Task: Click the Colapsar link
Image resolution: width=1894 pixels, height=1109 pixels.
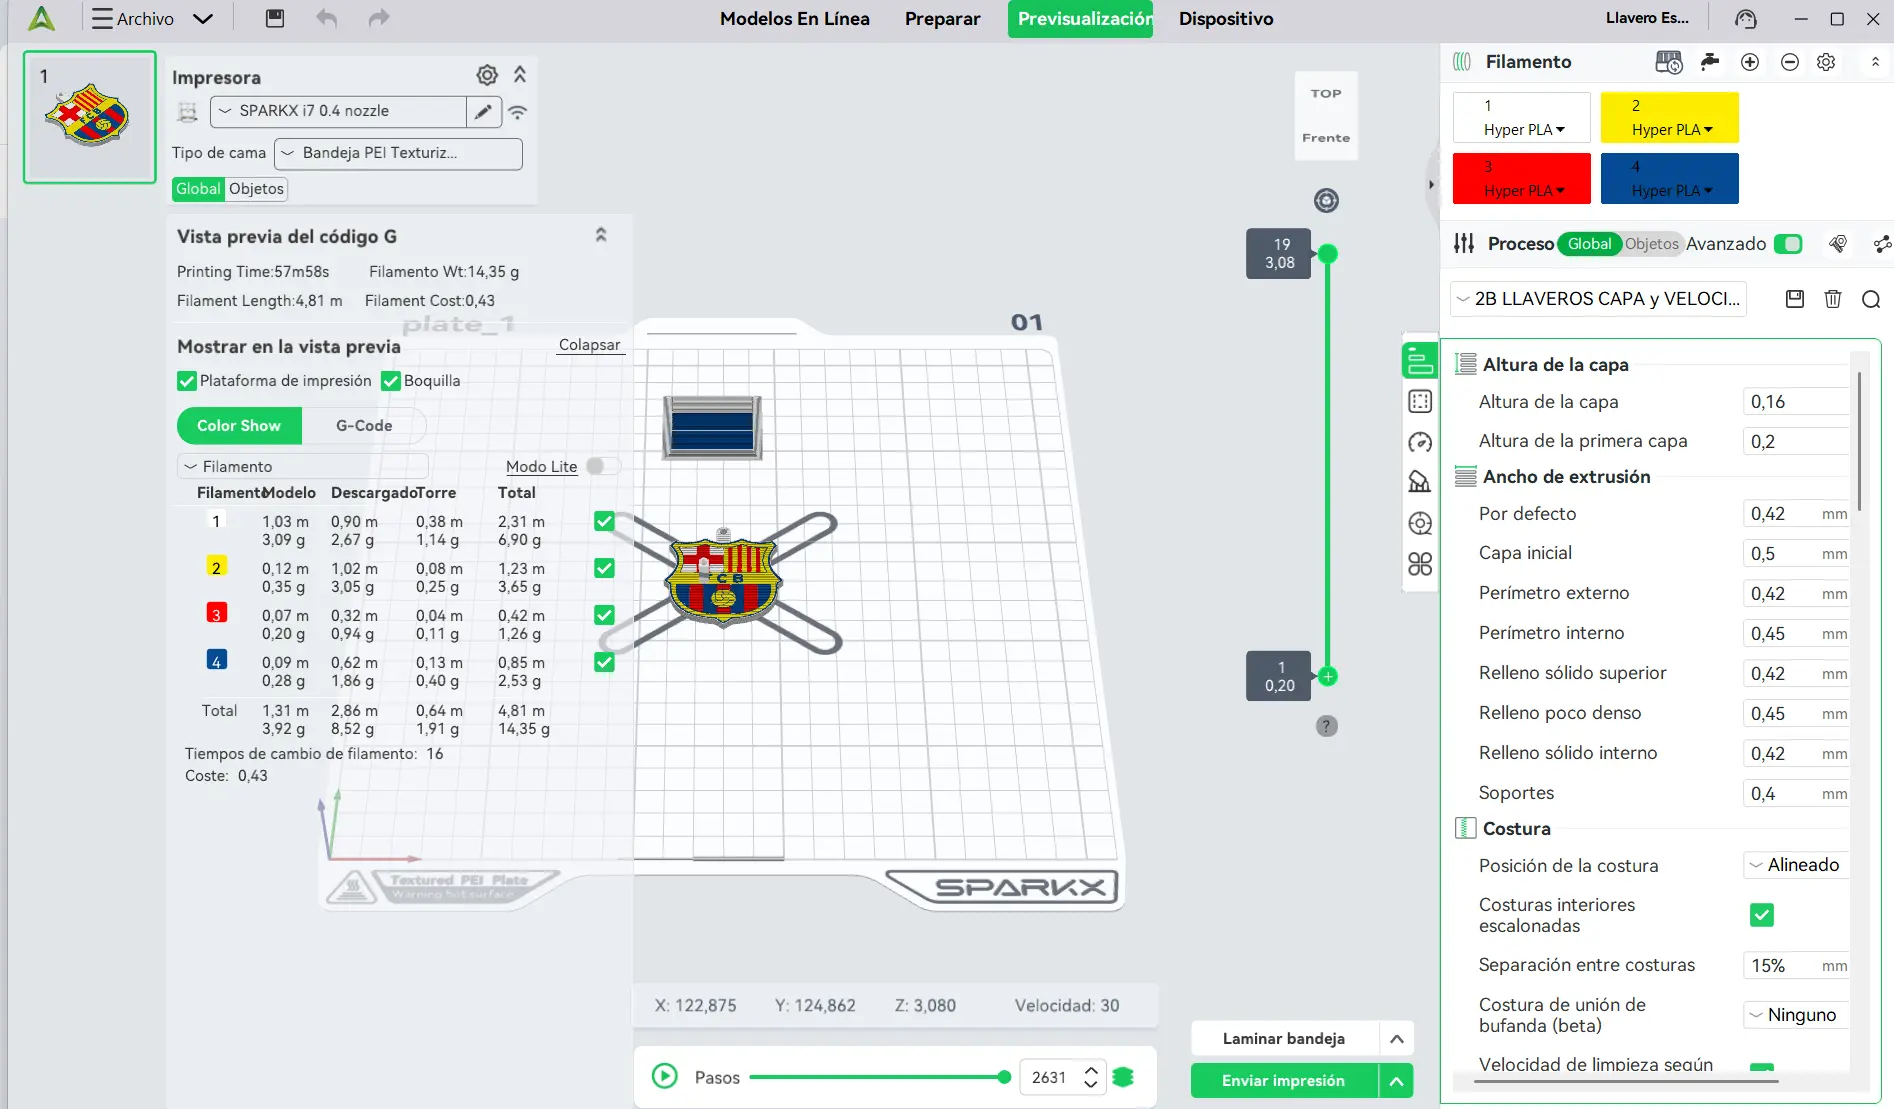Action: click(x=590, y=345)
